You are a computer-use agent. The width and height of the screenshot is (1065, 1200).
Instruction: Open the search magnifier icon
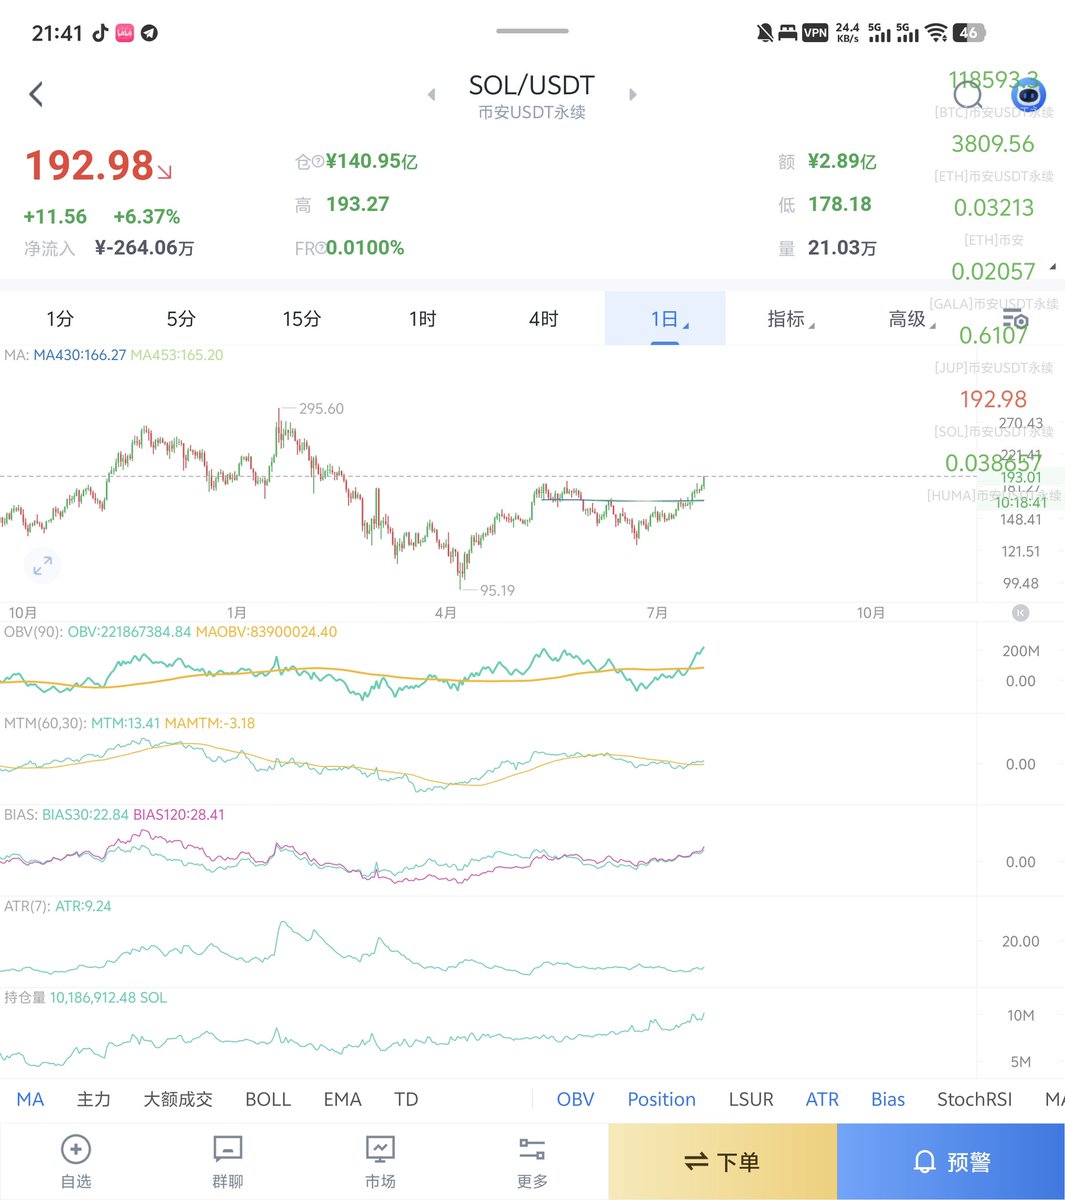tap(968, 96)
